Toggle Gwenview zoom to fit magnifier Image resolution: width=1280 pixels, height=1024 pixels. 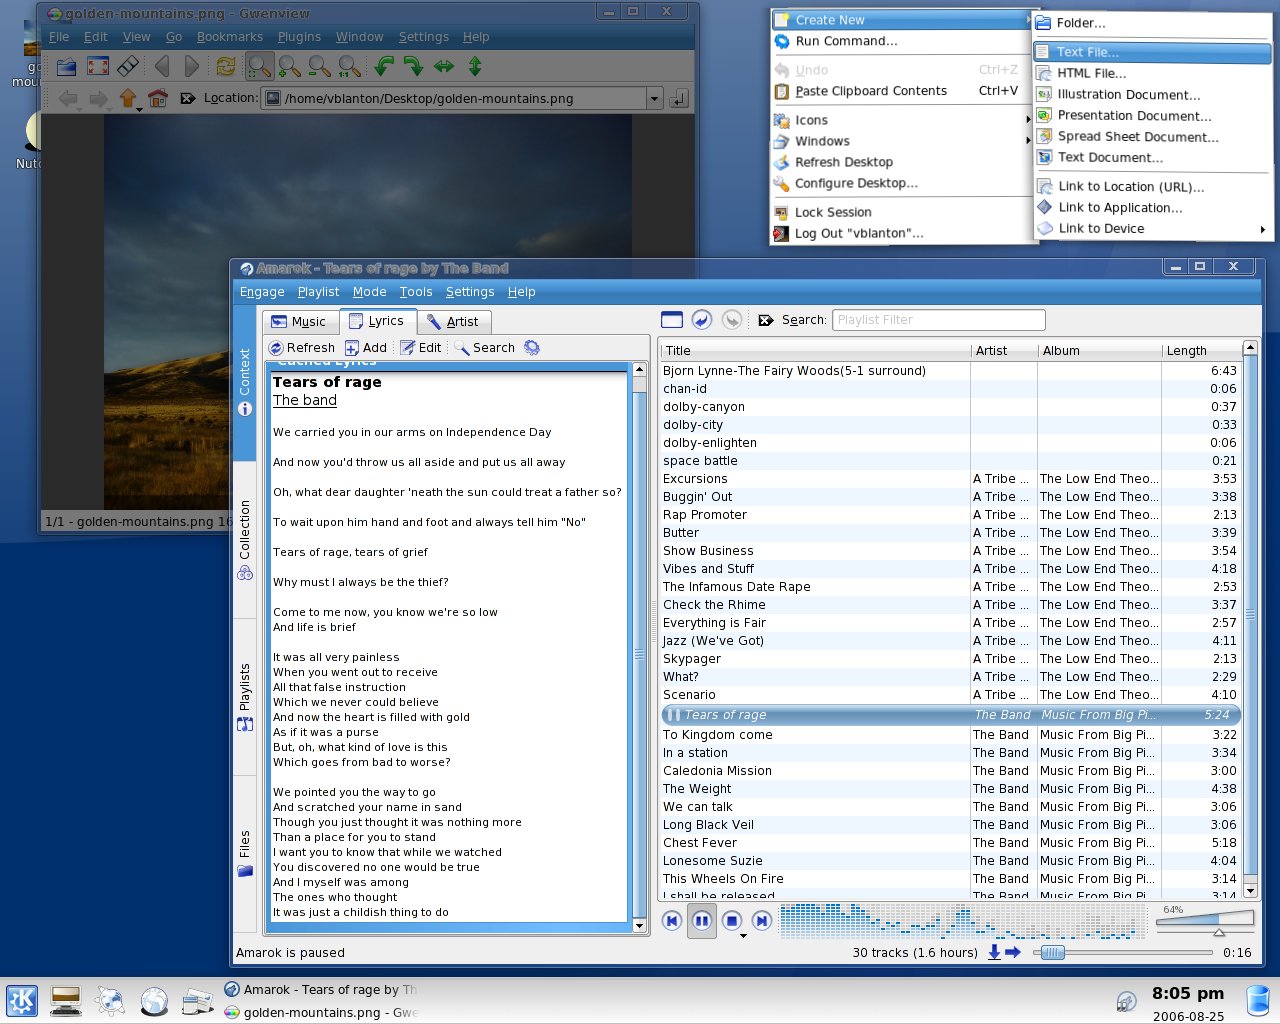tap(259, 67)
